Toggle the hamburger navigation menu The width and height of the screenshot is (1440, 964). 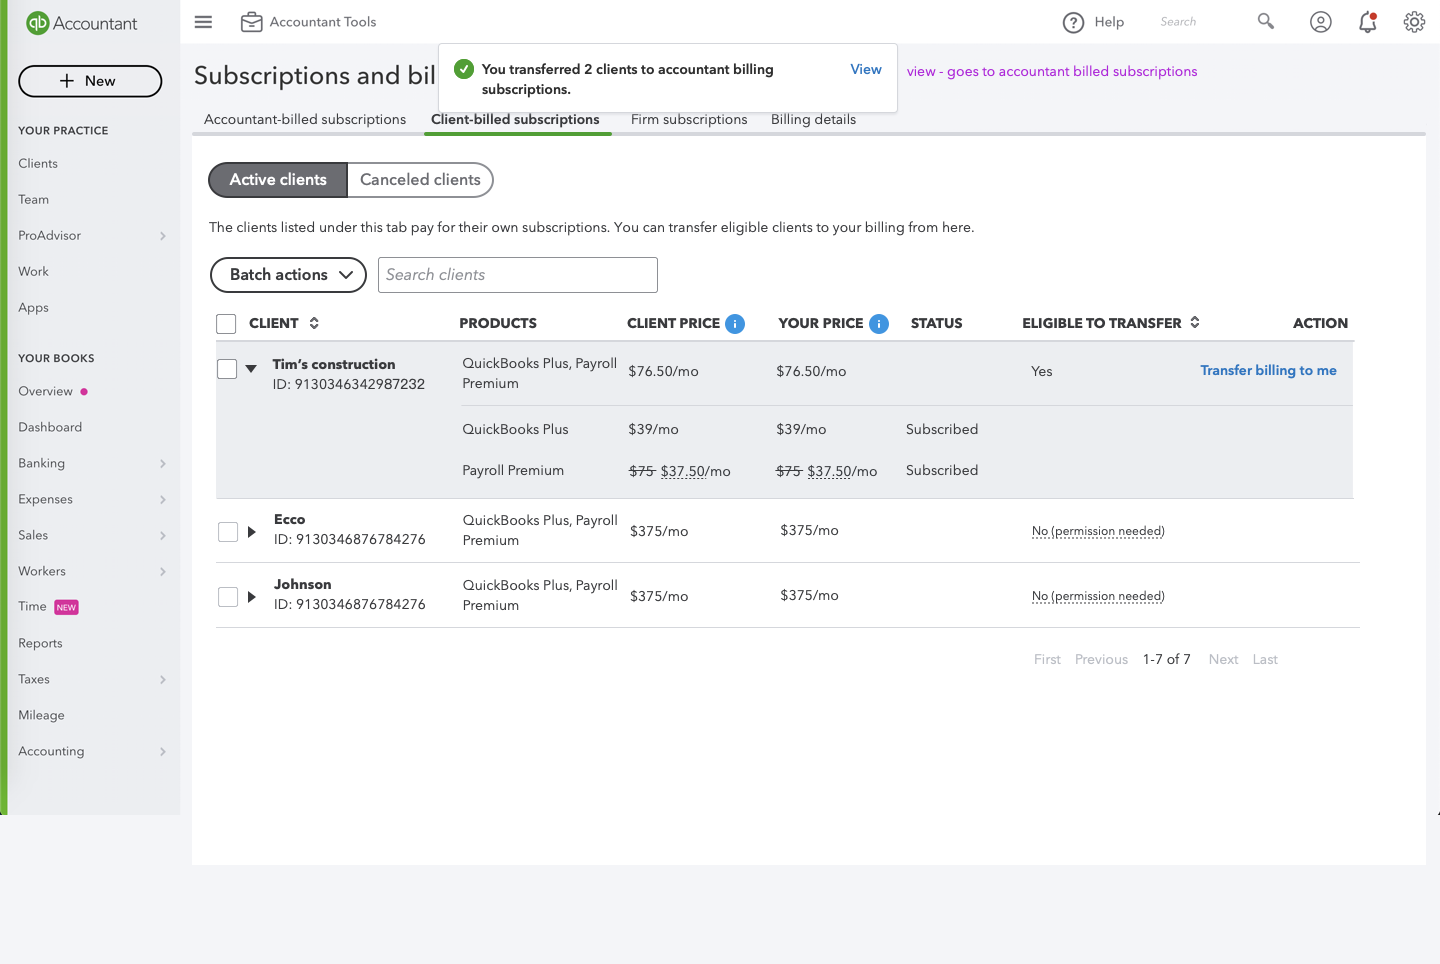[203, 22]
